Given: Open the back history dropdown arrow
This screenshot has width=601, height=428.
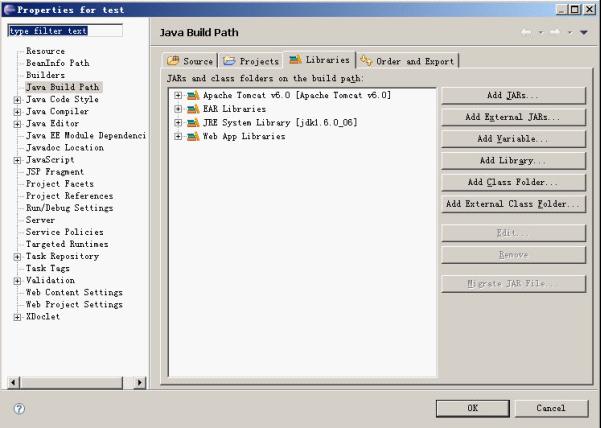Looking at the screenshot, I should (x=540, y=33).
